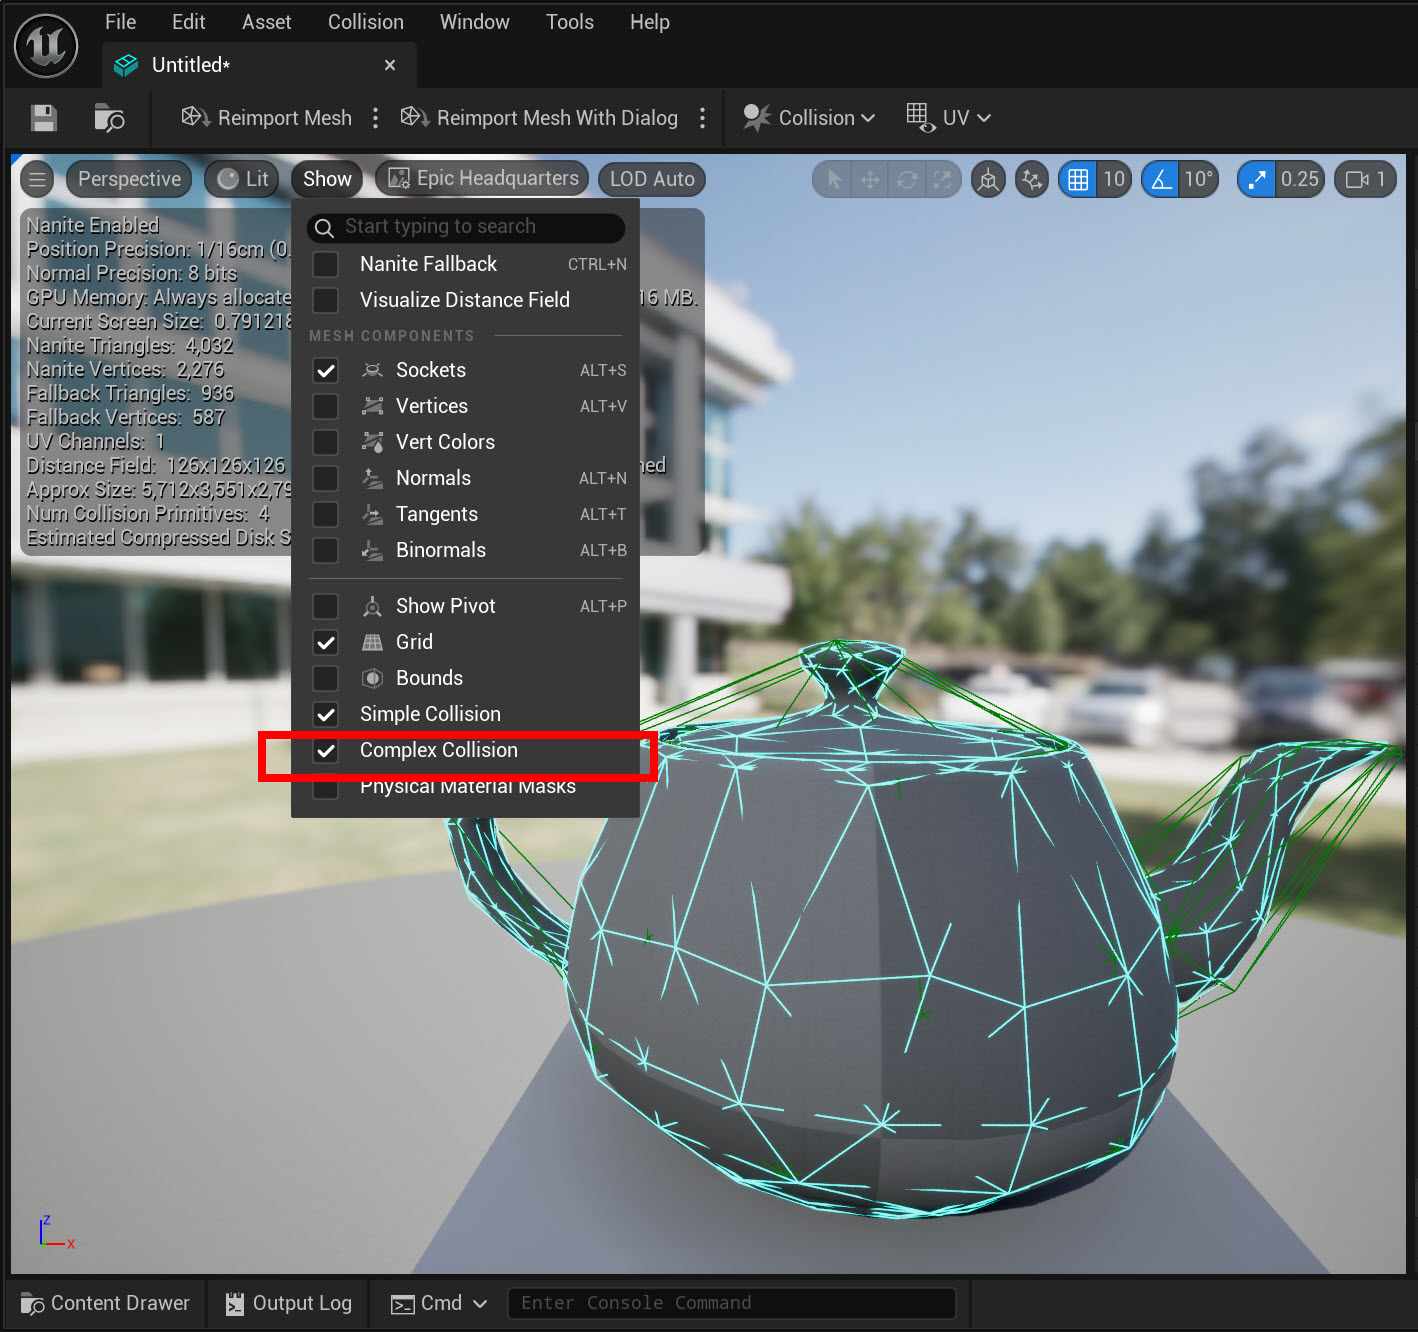Close the Untitled* tab
This screenshot has height=1332, width=1418.
pyautogui.click(x=390, y=65)
